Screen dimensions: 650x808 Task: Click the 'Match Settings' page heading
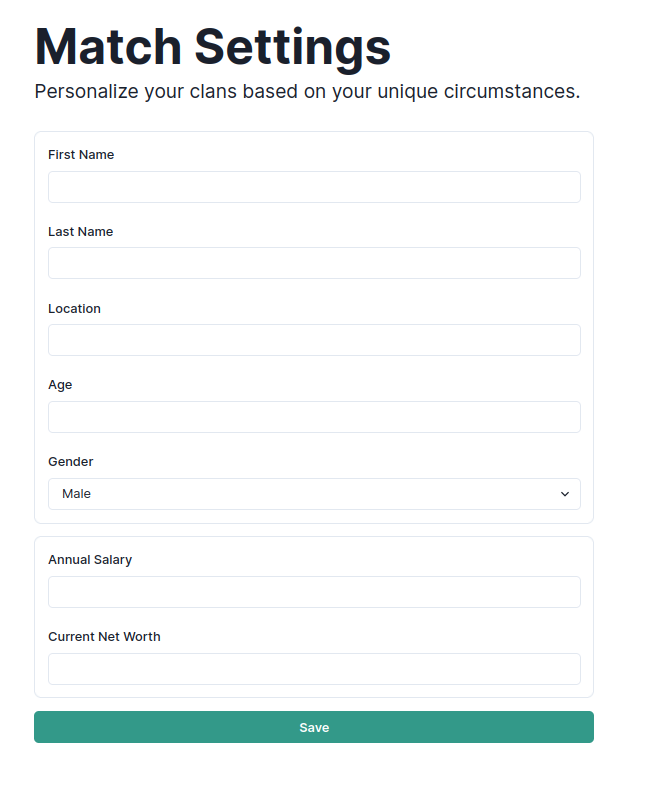[212, 47]
